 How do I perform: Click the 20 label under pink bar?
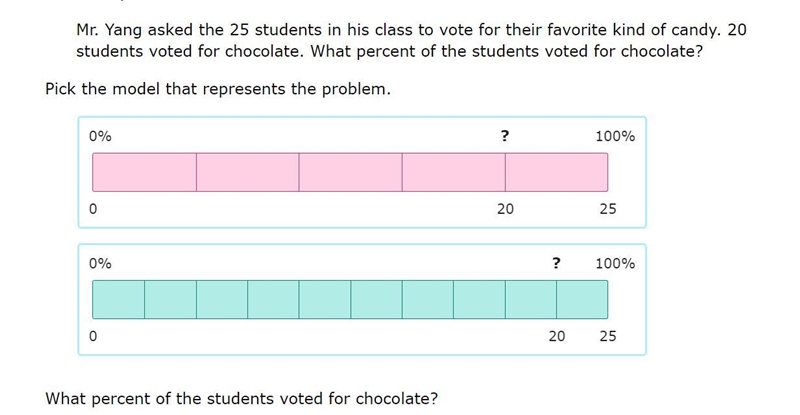click(x=505, y=209)
